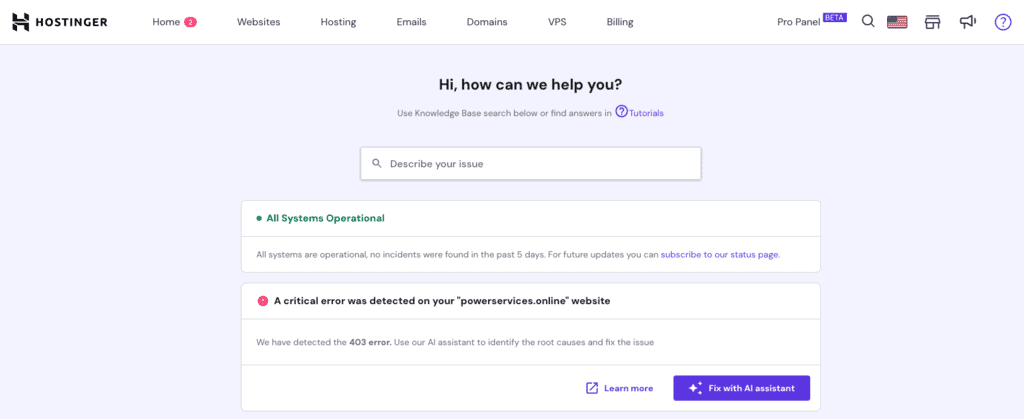Click the red critical error icon
This screenshot has height=419, width=1024.
click(262, 300)
